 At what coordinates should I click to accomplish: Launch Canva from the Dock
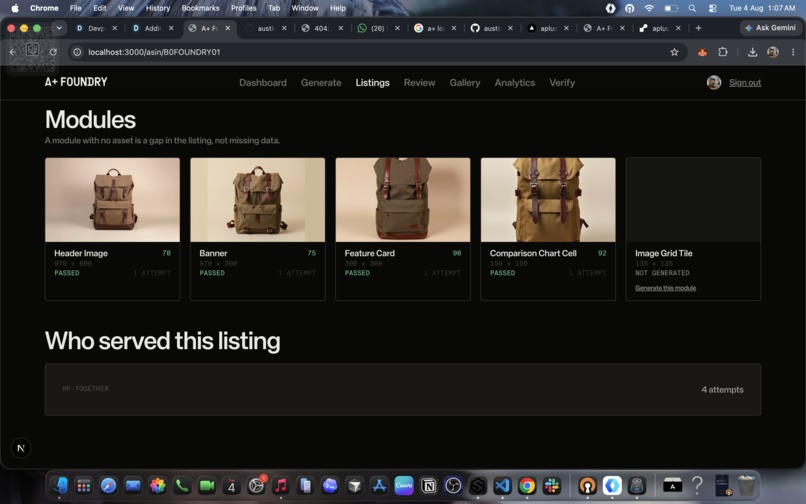[404, 485]
